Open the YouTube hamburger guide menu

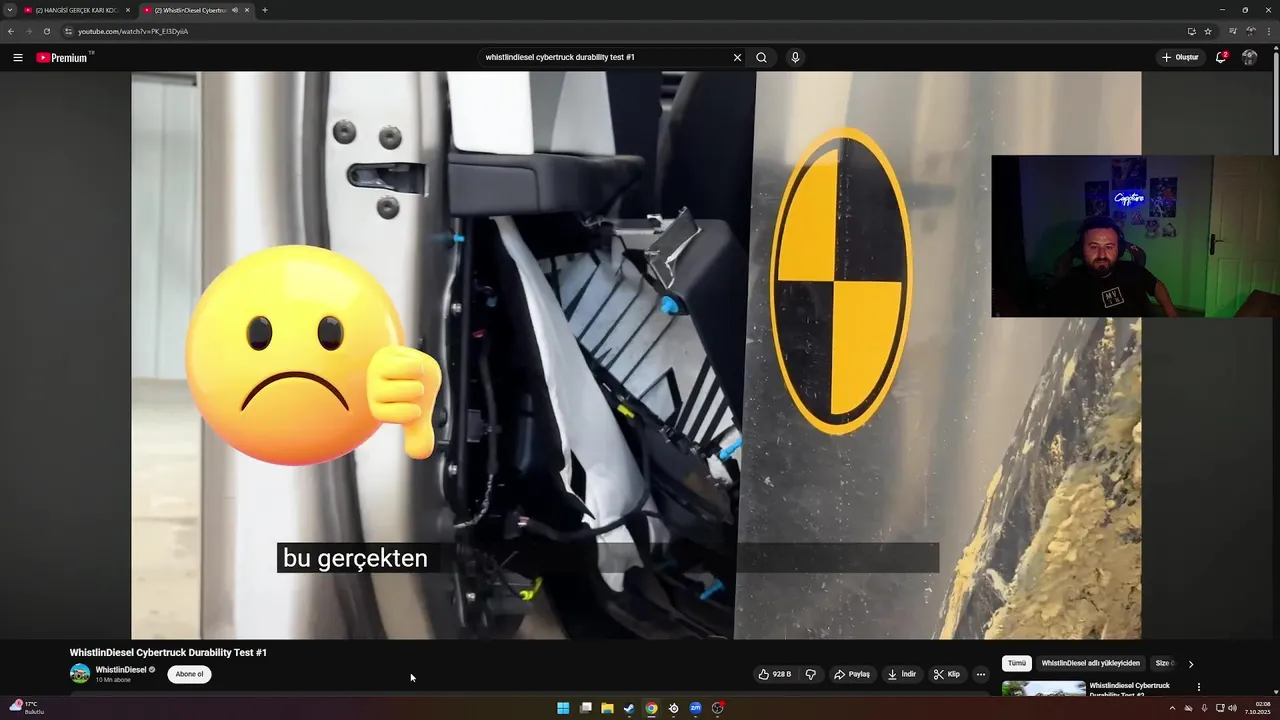pos(18,57)
